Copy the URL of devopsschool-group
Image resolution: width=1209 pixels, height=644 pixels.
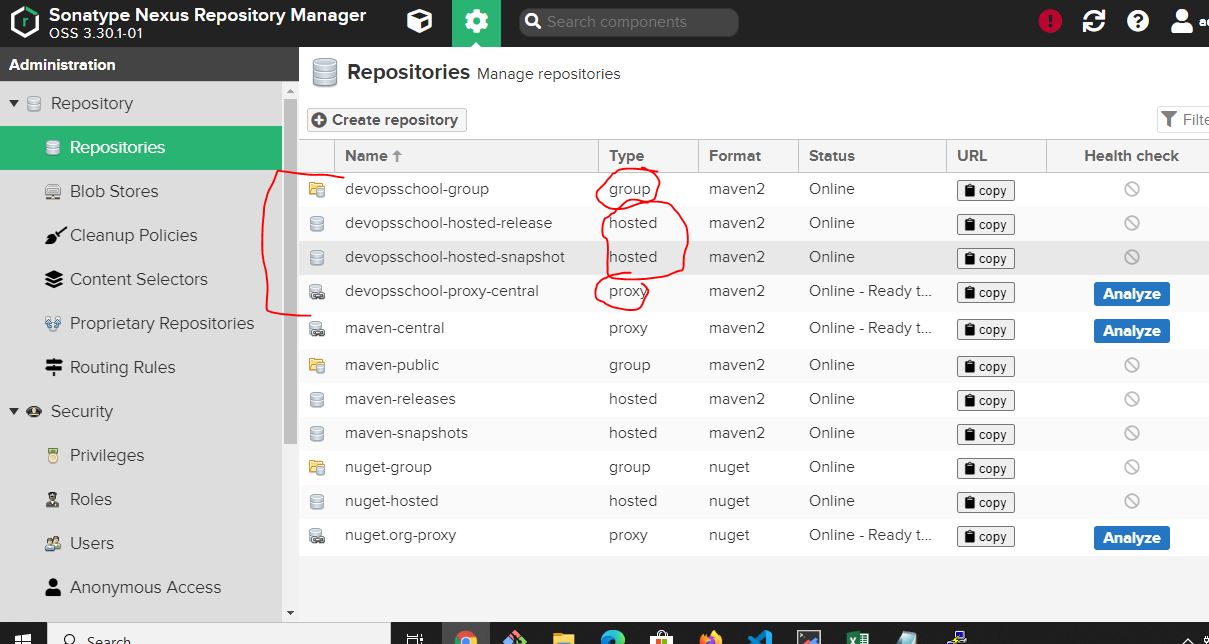(x=986, y=191)
